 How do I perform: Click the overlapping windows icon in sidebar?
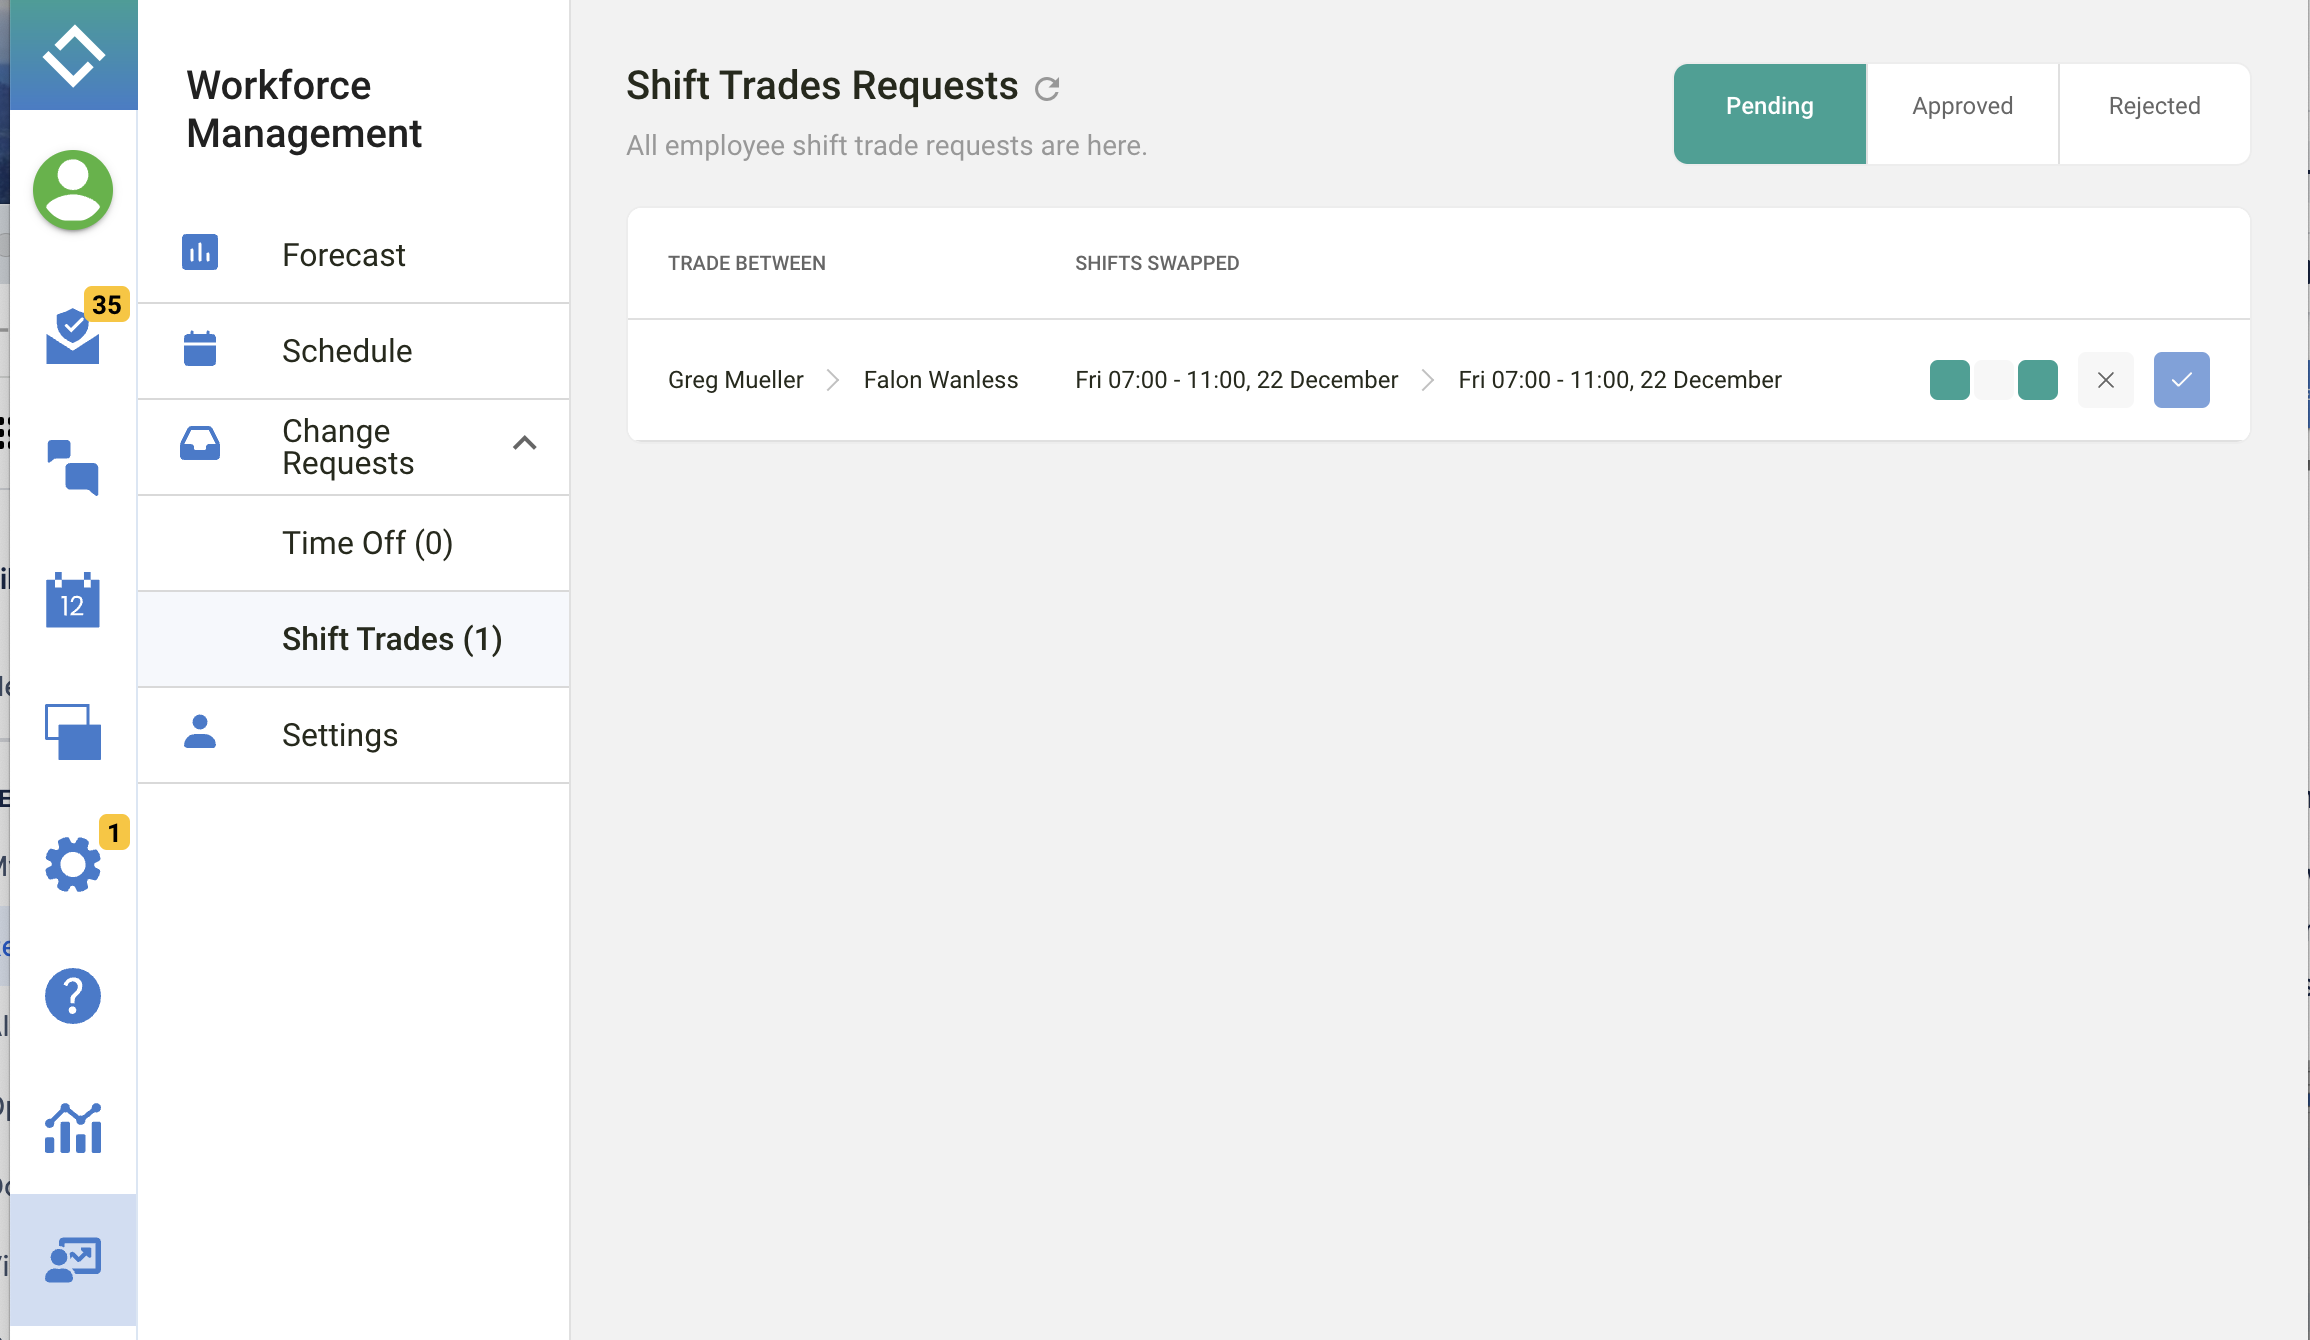click(x=73, y=732)
